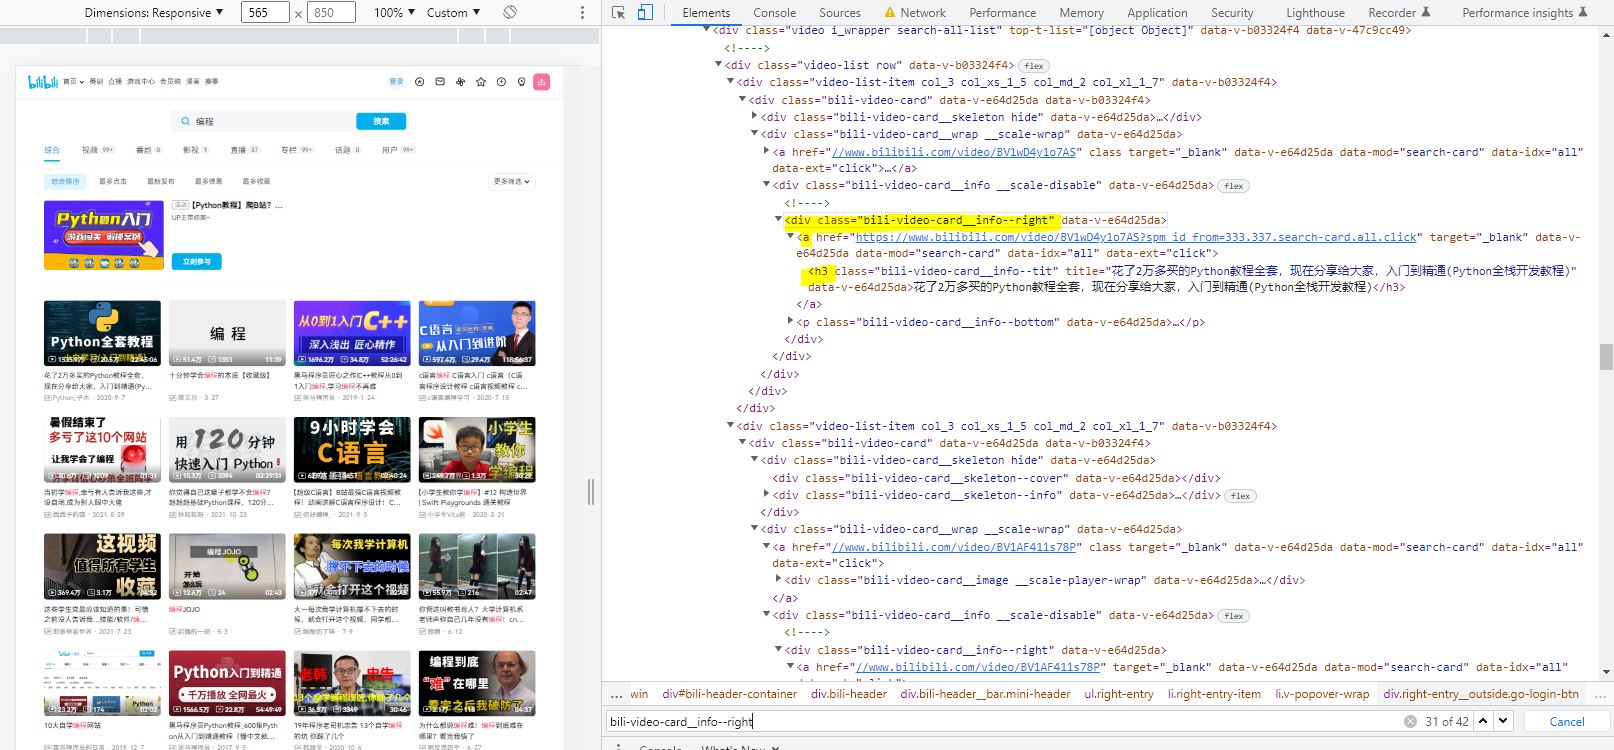The width and height of the screenshot is (1614, 750).
Task: Select breadcrumb div.bili-header
Action: coord(849,693)
